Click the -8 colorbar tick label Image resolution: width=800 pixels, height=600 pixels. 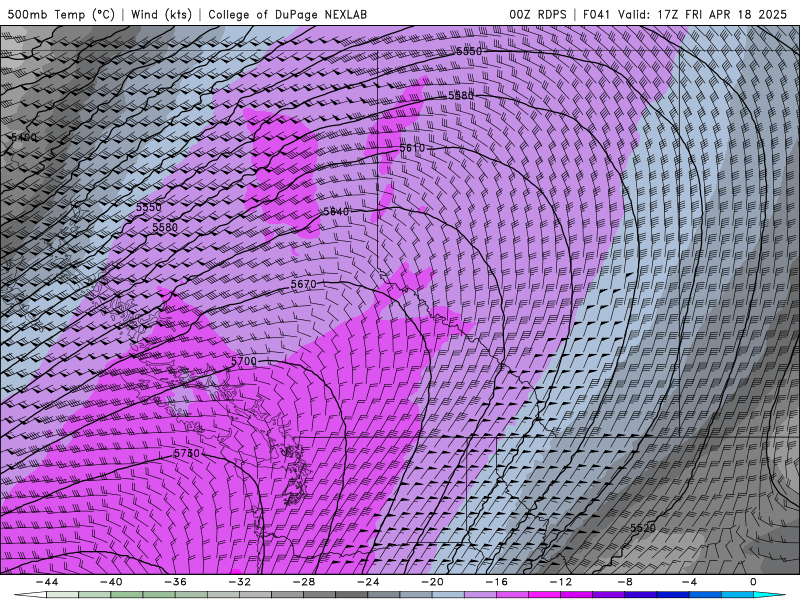click(x=625, y=582)
